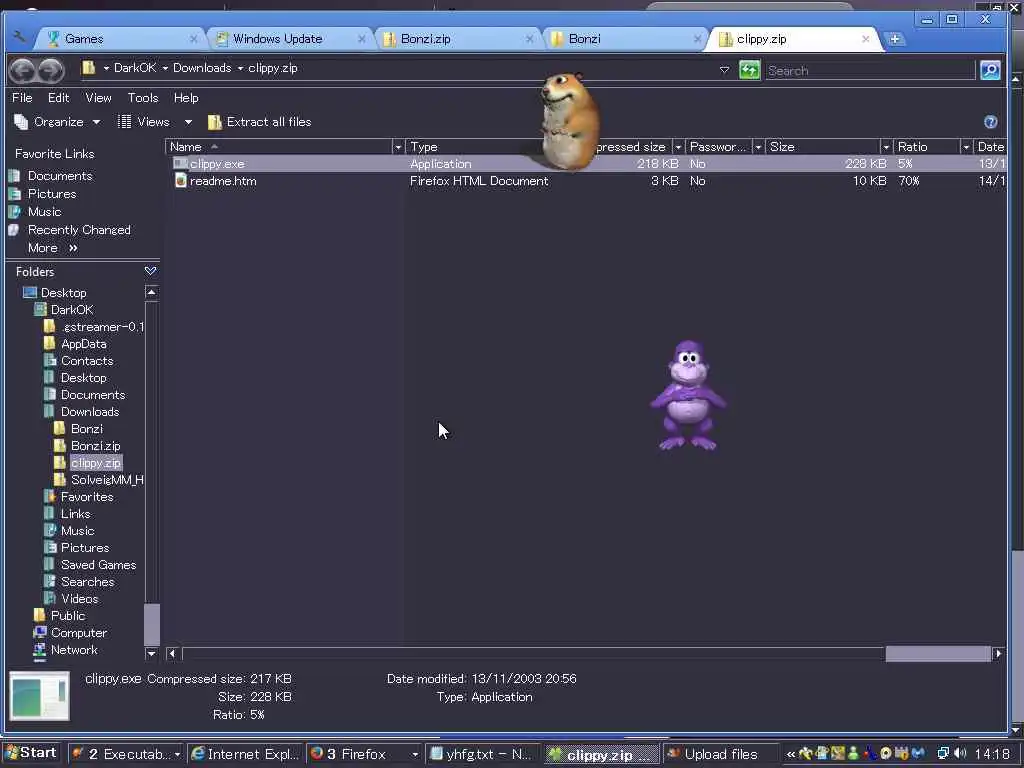Select the readme.htm file row name
The width and height of the screenshot is (1024, 768).
click(x=223, y=181)
